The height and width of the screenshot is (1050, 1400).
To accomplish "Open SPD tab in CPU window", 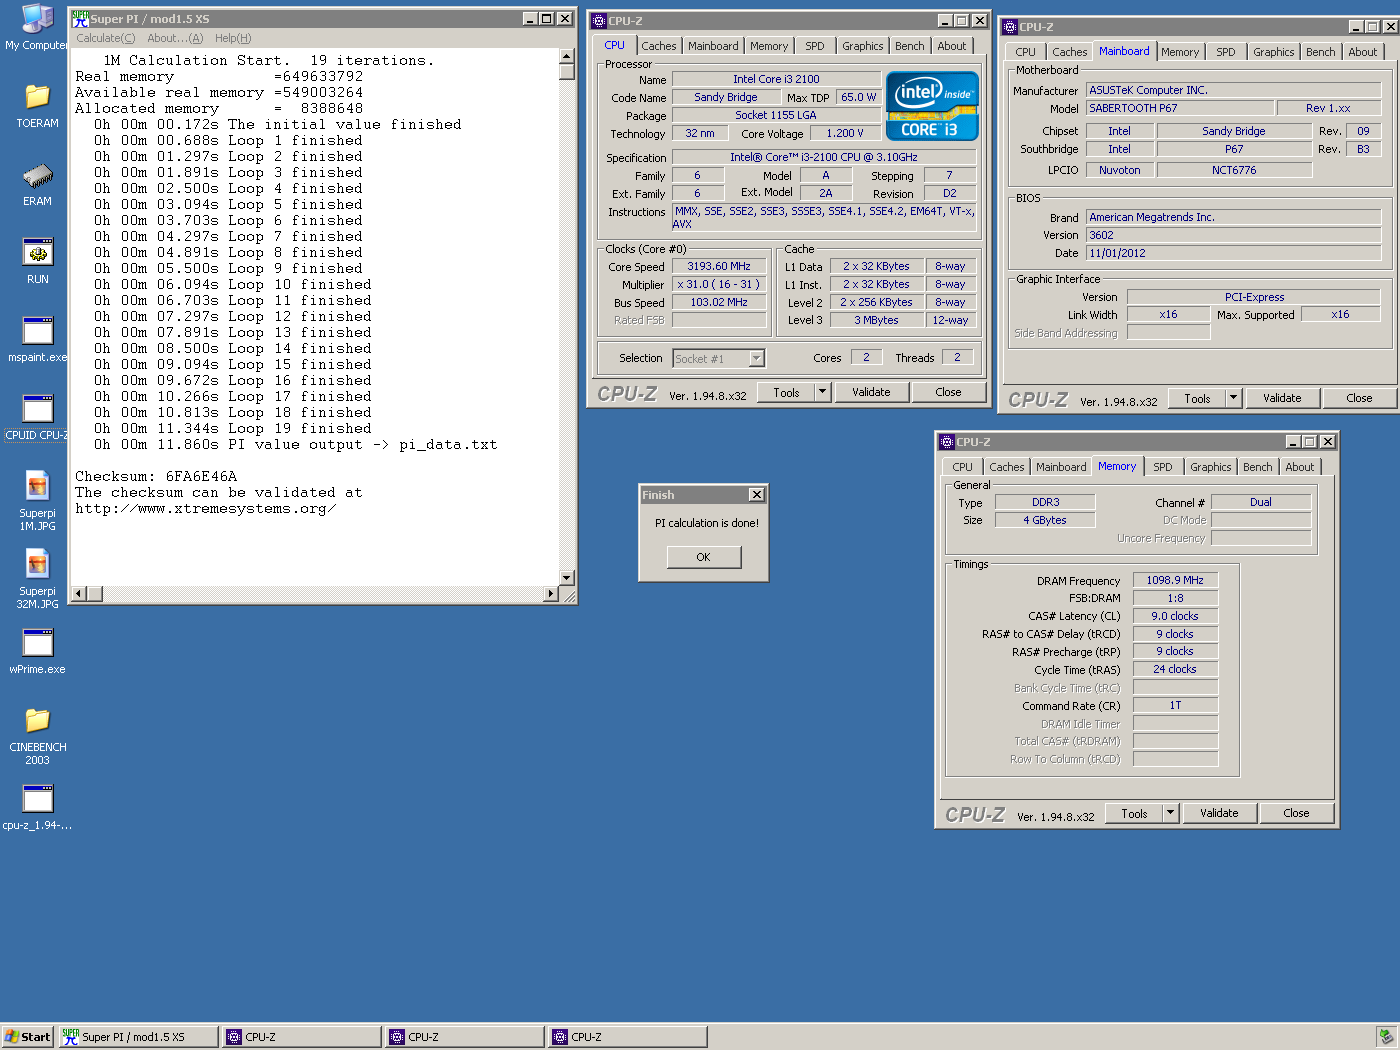I will (815, 46).
